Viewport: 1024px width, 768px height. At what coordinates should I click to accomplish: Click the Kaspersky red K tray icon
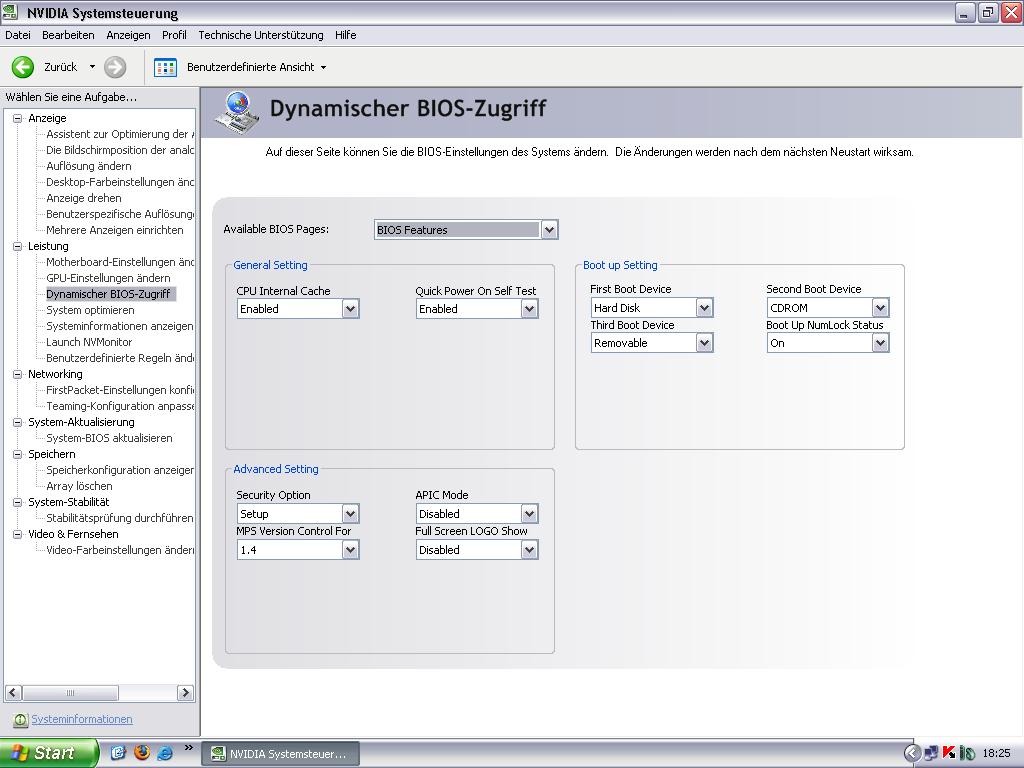(950, 753)
